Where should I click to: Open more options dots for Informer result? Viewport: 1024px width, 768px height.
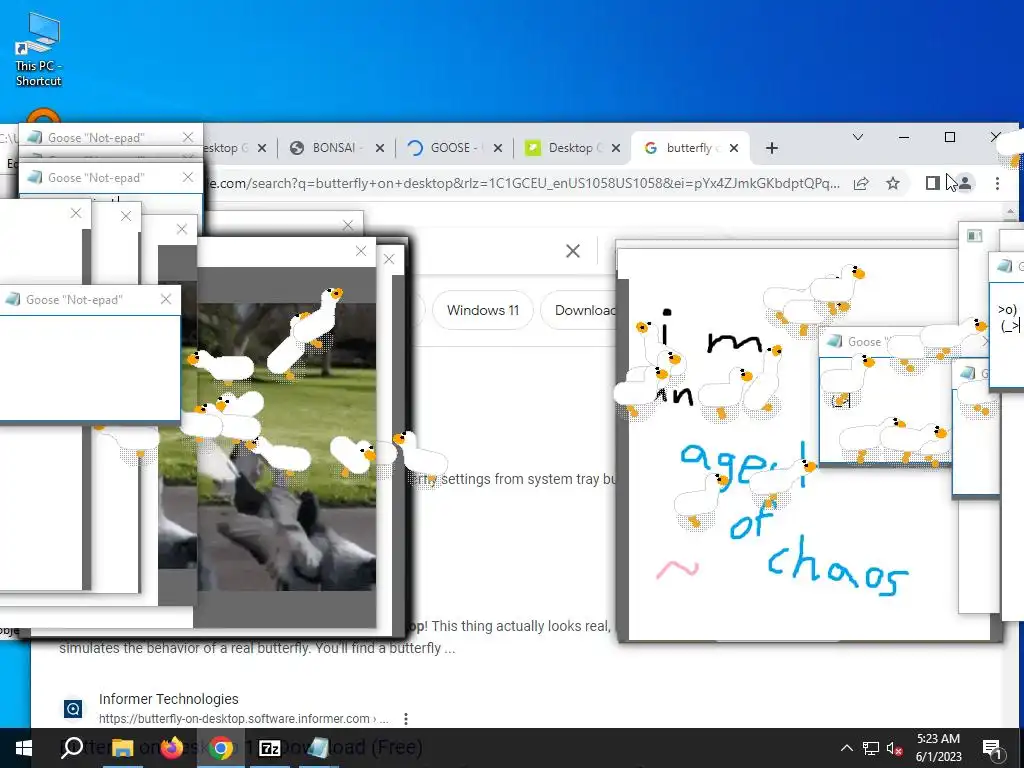406,718
